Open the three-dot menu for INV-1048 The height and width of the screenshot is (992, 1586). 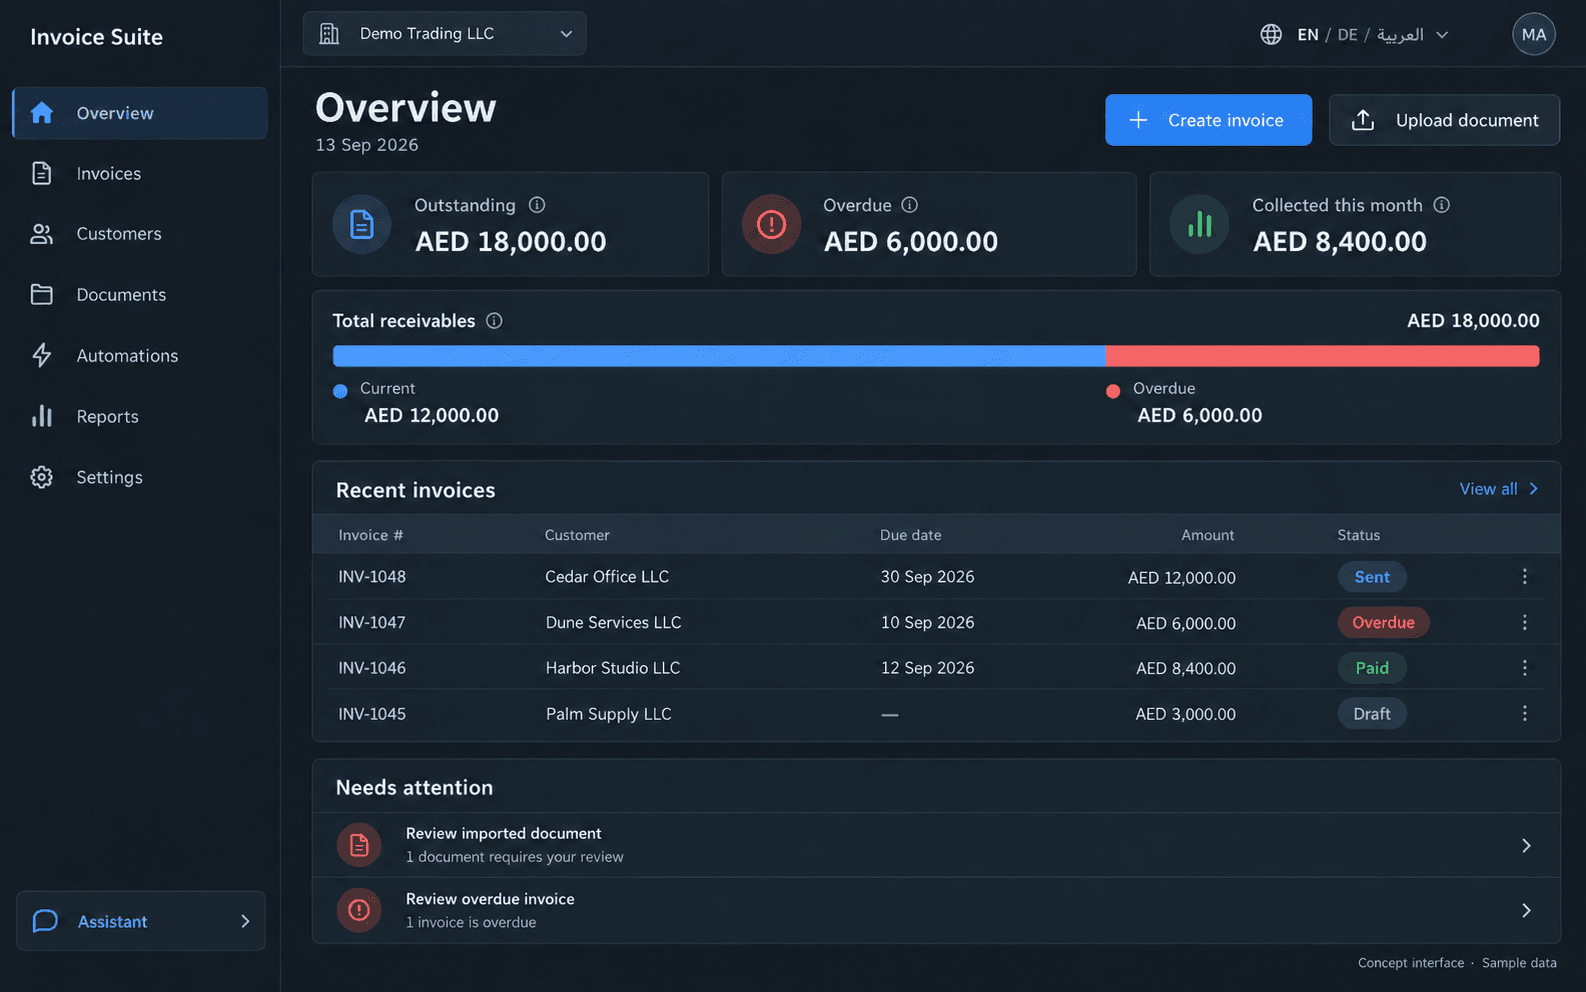pyautogui.click(x=1524, y=576)
